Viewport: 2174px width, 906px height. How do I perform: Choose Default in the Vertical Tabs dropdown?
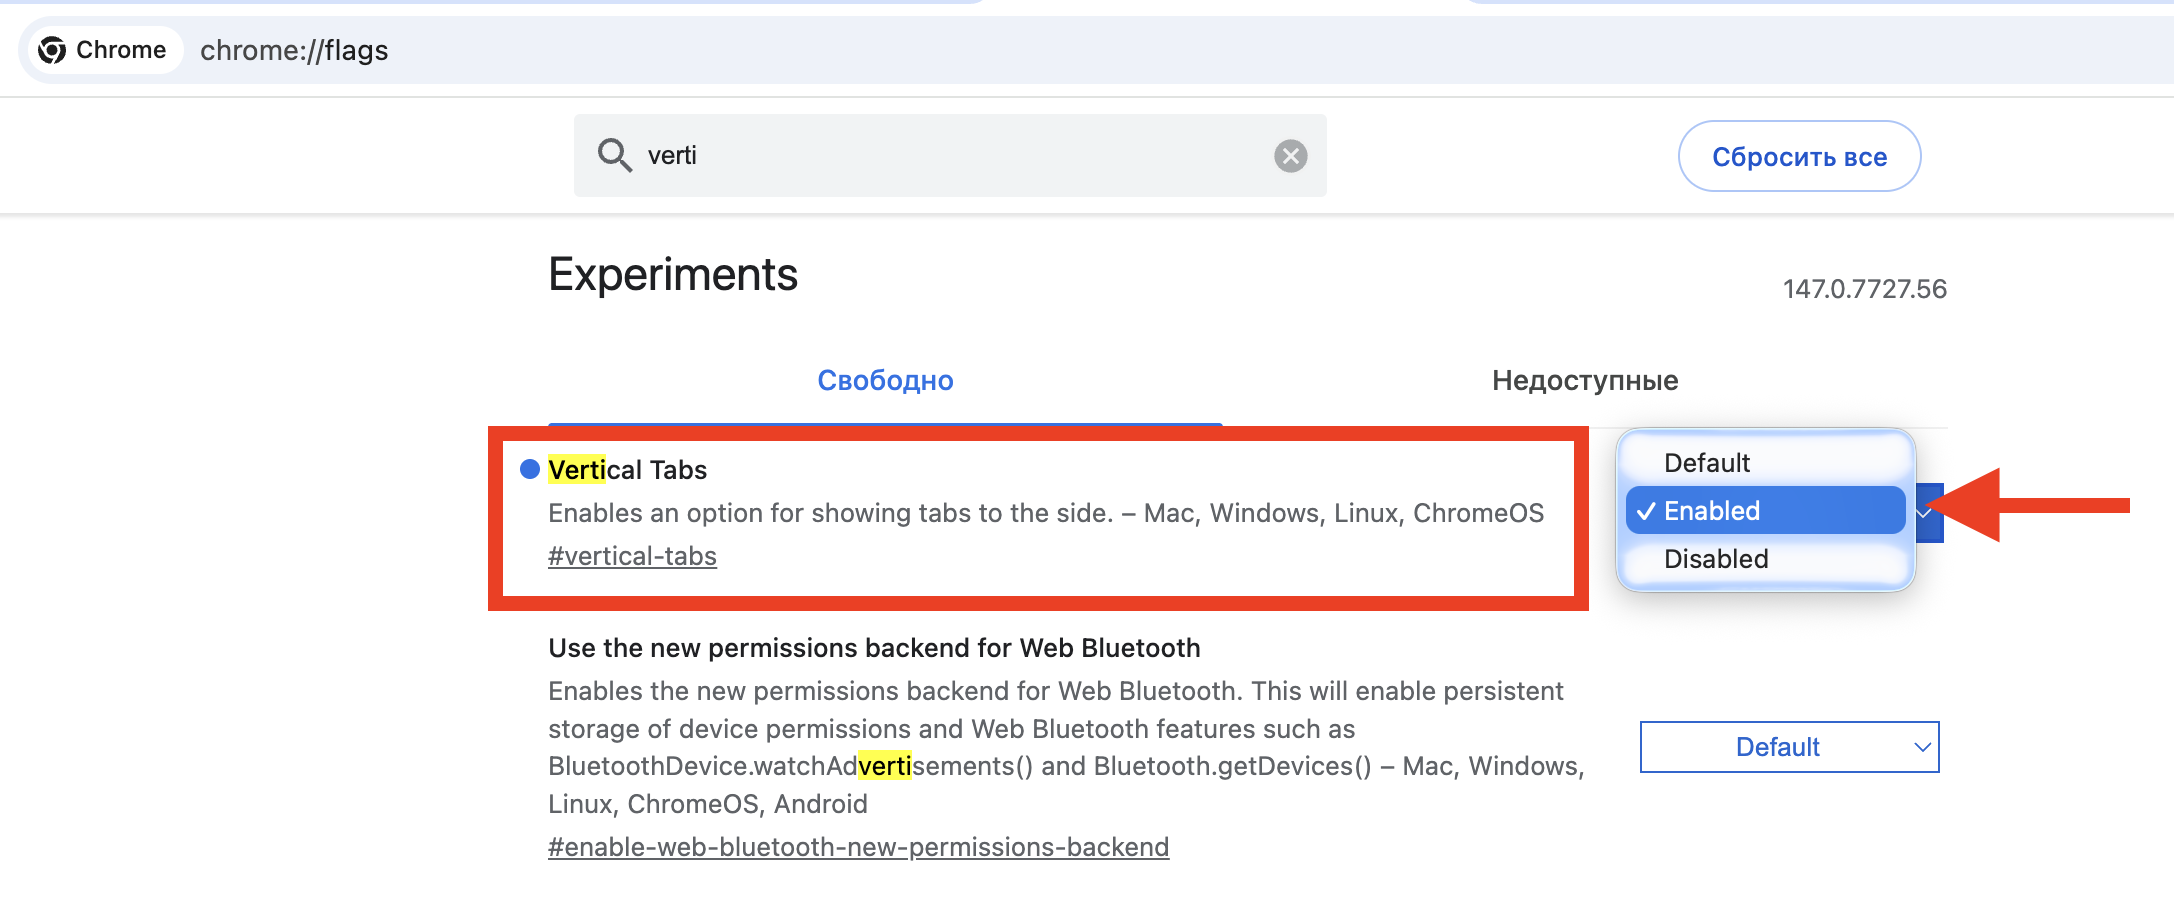(1706, 462)
